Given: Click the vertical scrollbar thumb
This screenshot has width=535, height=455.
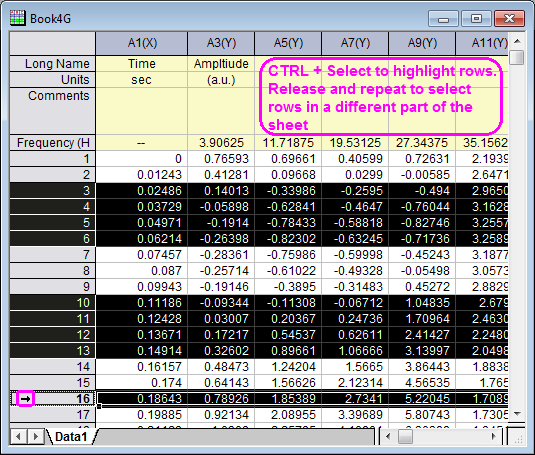Looking at the screenshot, I should coord(517,57).
